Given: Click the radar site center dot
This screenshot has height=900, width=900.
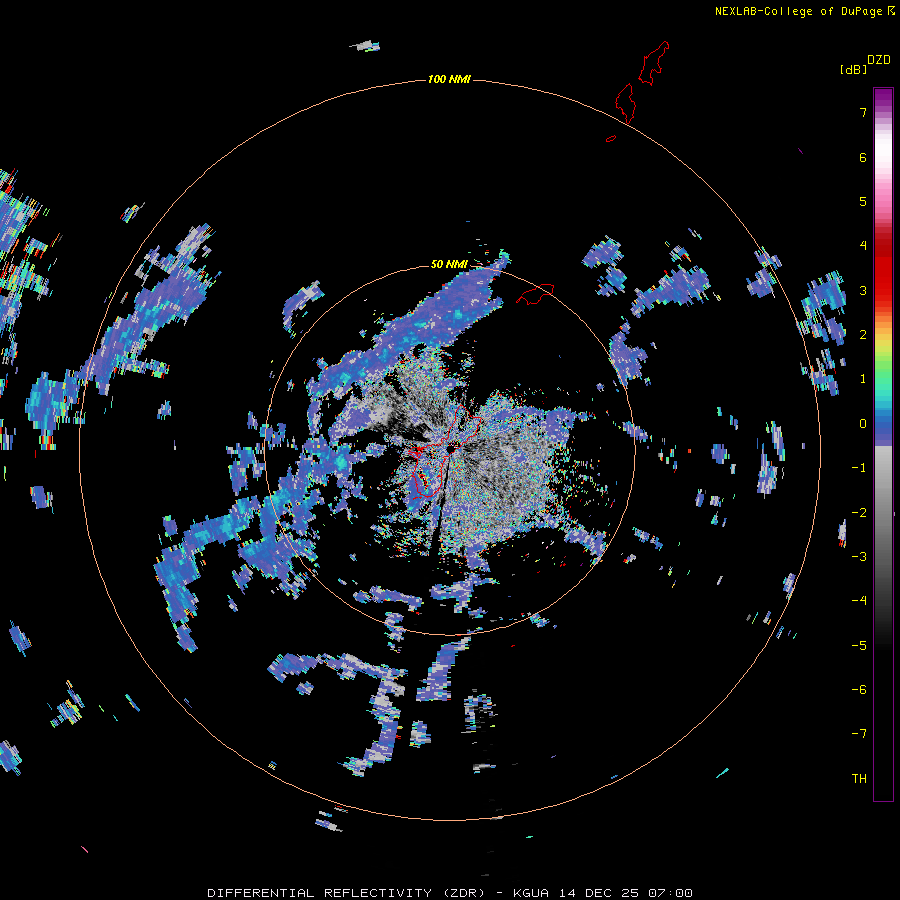Looking at the screenshot, I should click(x=452, y=449).
